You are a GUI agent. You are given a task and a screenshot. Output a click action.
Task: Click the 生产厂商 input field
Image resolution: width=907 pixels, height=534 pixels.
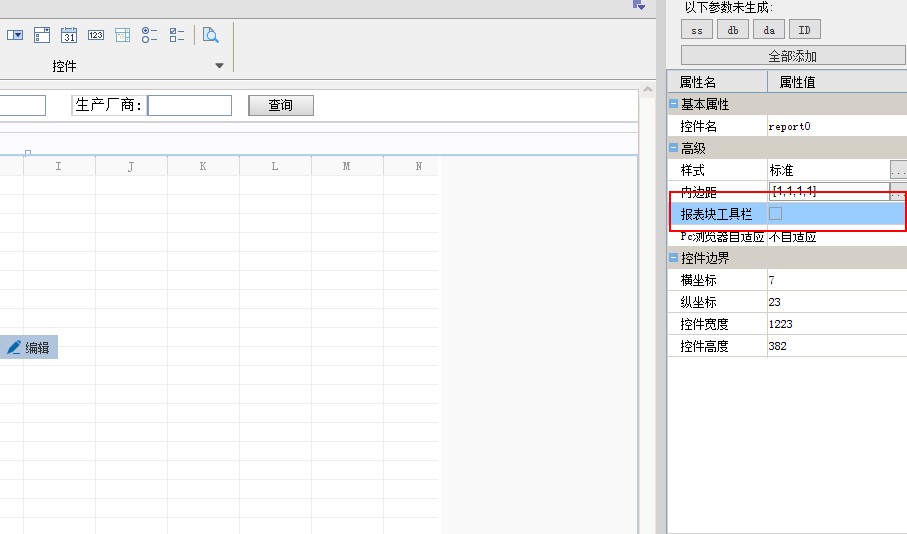pos(190,105)
